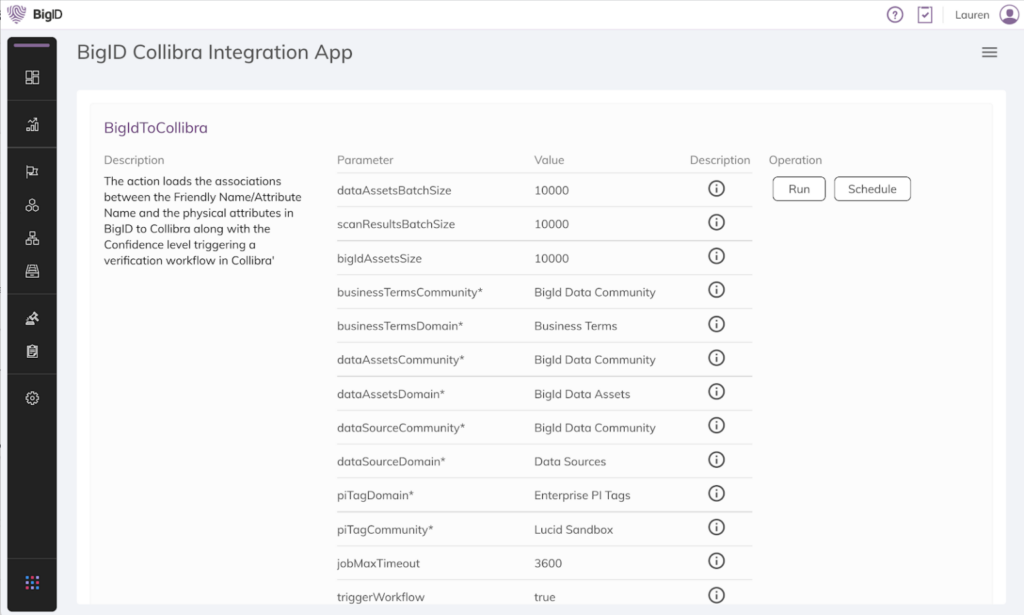Click the BigID logo in header
The width and height of the screenshot is (1024, 615).
(30, 15)
